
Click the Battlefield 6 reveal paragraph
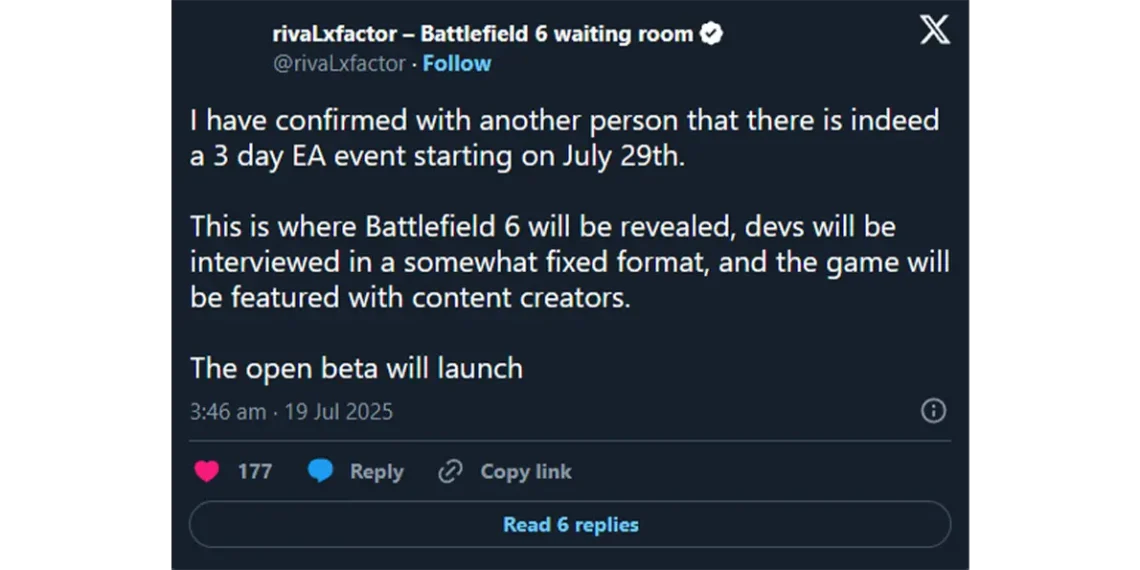570,262
